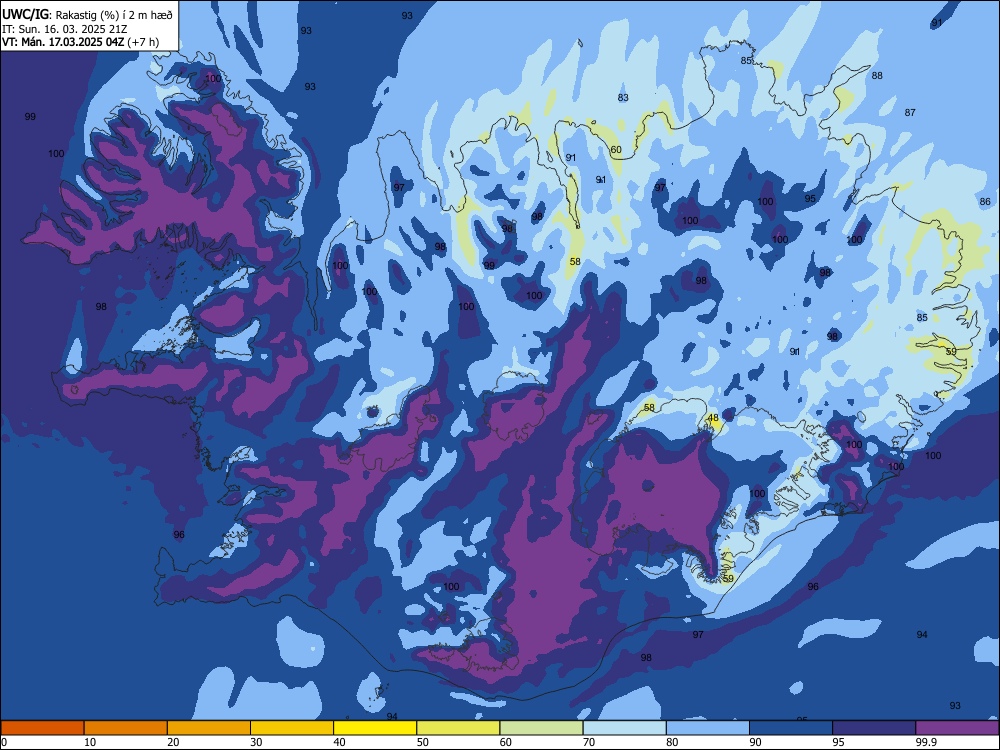The height and width of the screenshot is (750, 1000).
Task: Click the '80' legend tick label
Action: click(672, 742)
